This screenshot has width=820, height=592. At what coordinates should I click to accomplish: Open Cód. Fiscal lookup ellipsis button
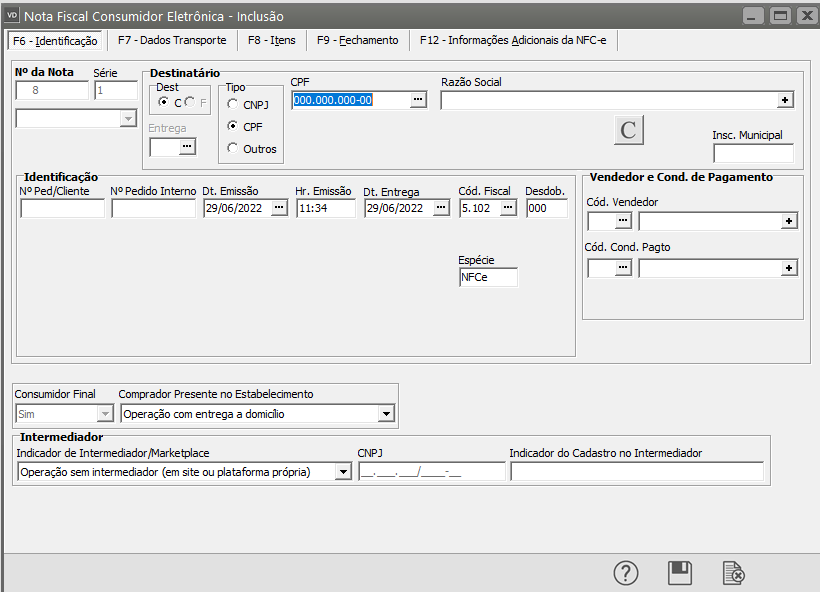(508, 208)
